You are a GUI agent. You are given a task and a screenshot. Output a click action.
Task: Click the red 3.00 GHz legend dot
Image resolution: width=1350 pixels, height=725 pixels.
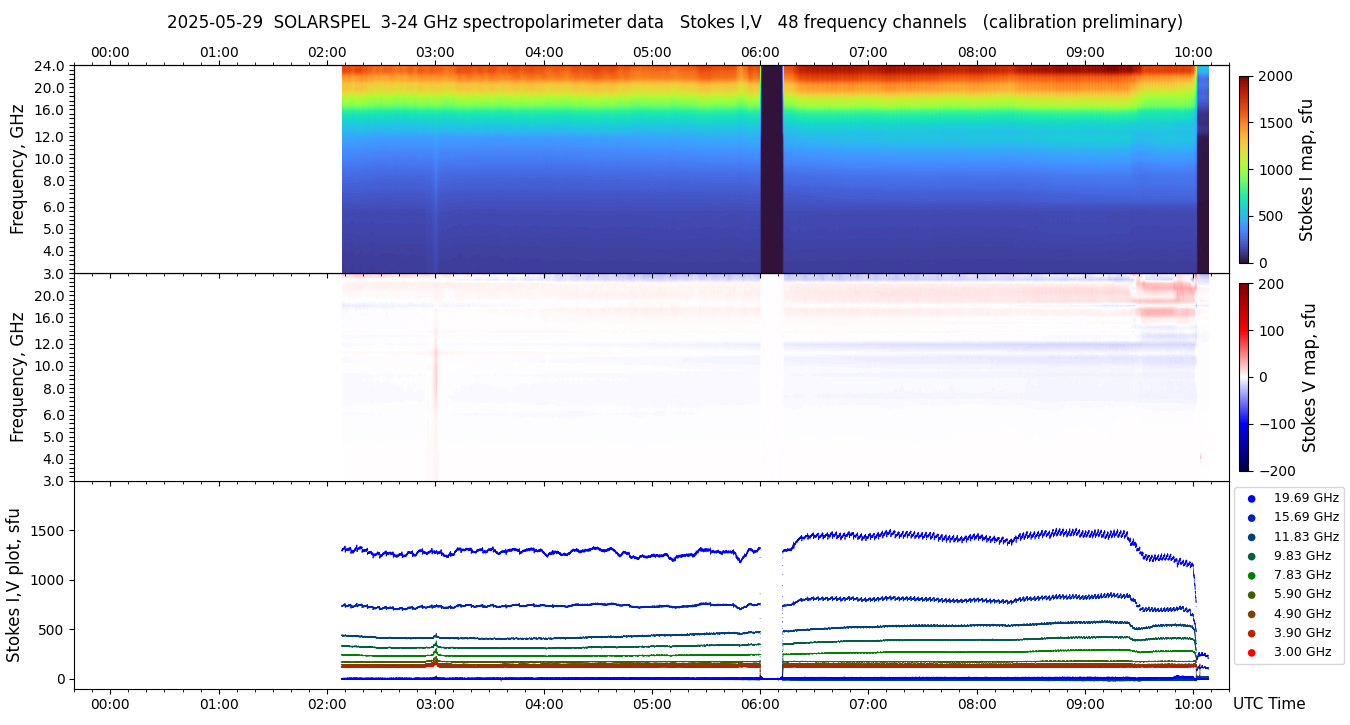[1251, 653]
